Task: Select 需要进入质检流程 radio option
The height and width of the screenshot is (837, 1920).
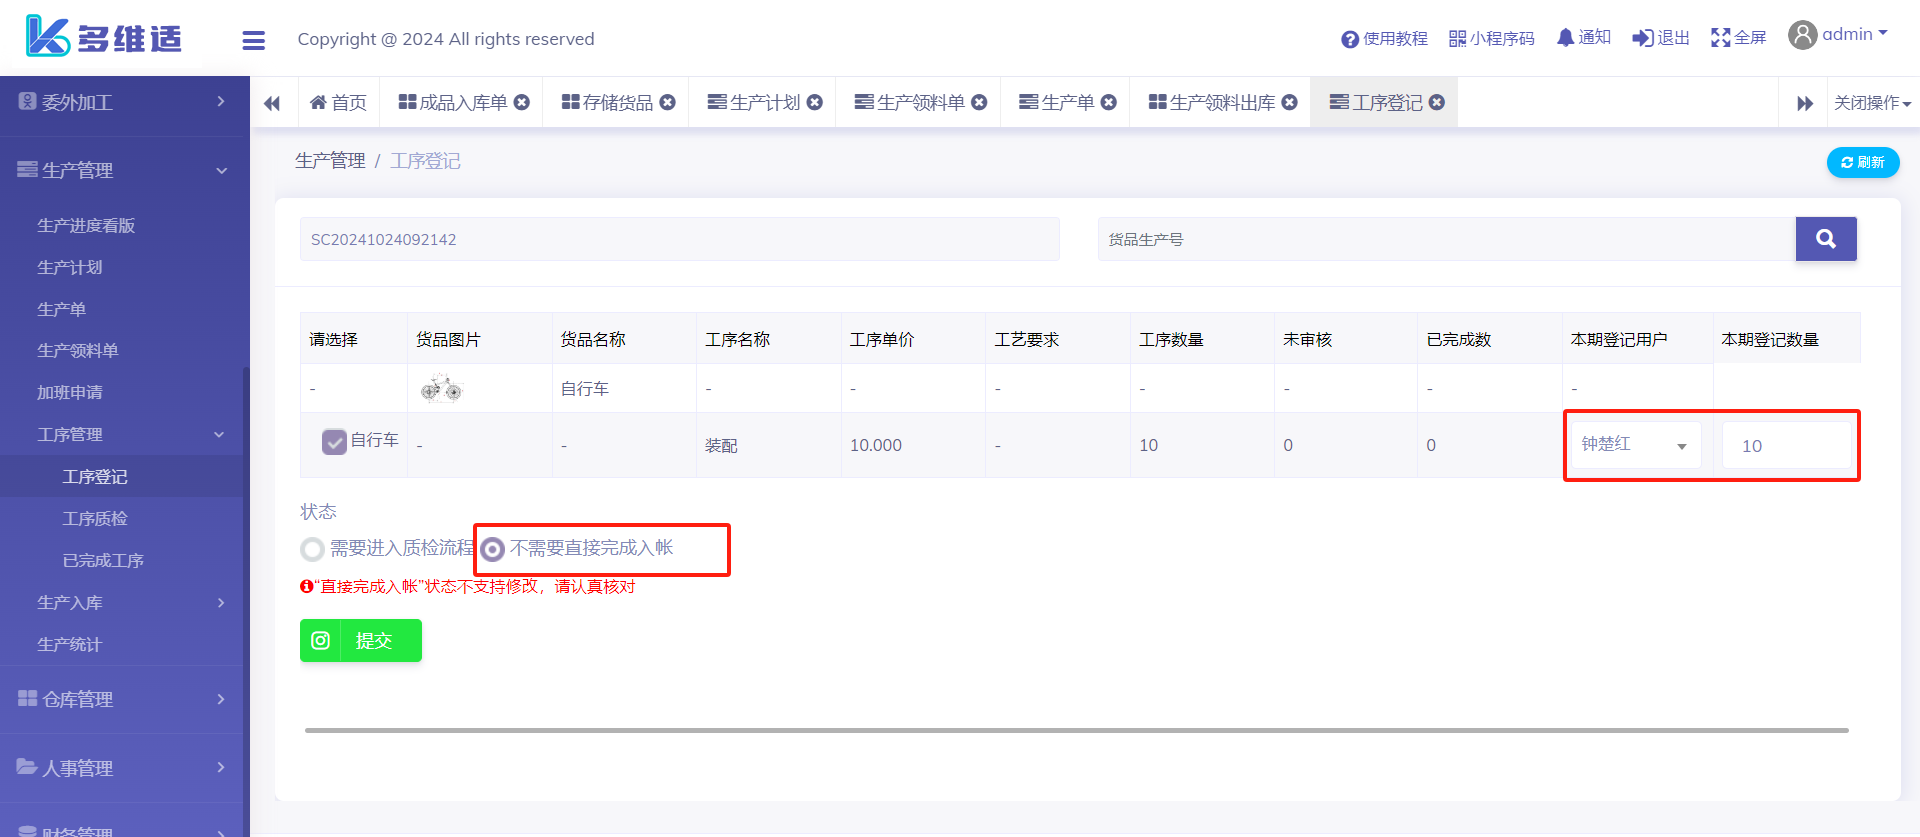Action: tap(313, 549)
